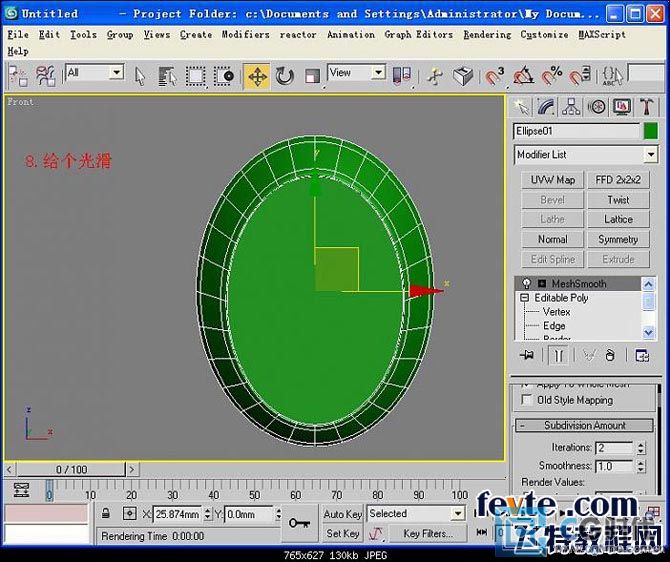Click the time slider 0/100 thumb
670x562 pixels.
71,469
